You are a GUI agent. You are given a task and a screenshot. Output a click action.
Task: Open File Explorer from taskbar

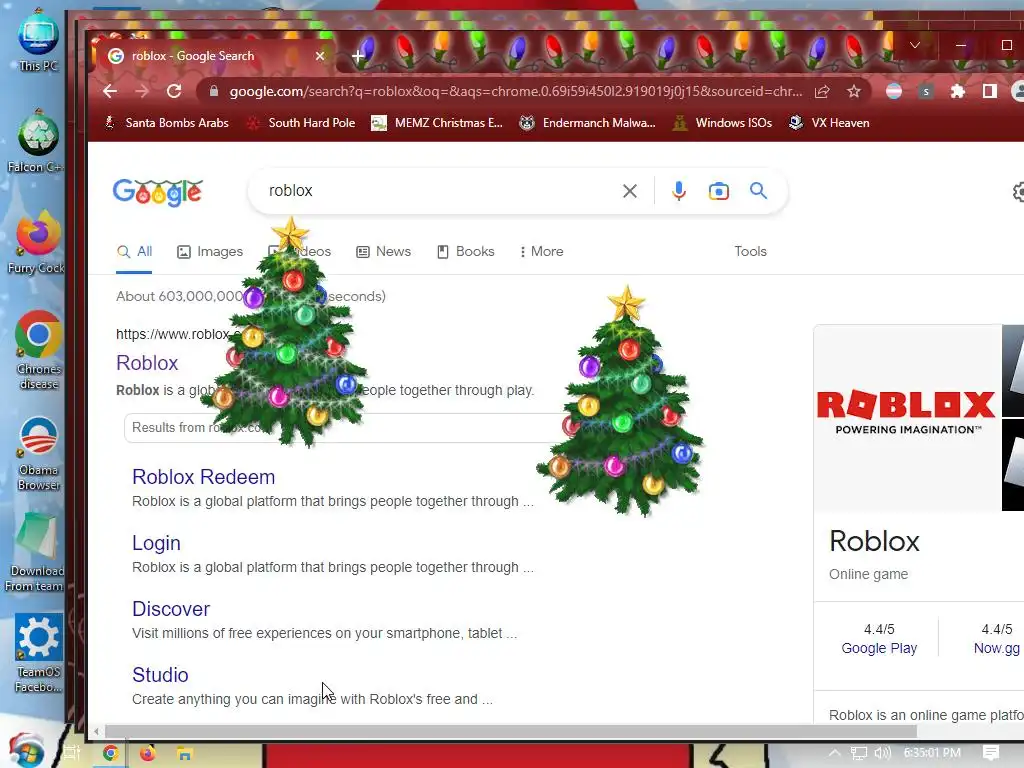click(185, 754)
